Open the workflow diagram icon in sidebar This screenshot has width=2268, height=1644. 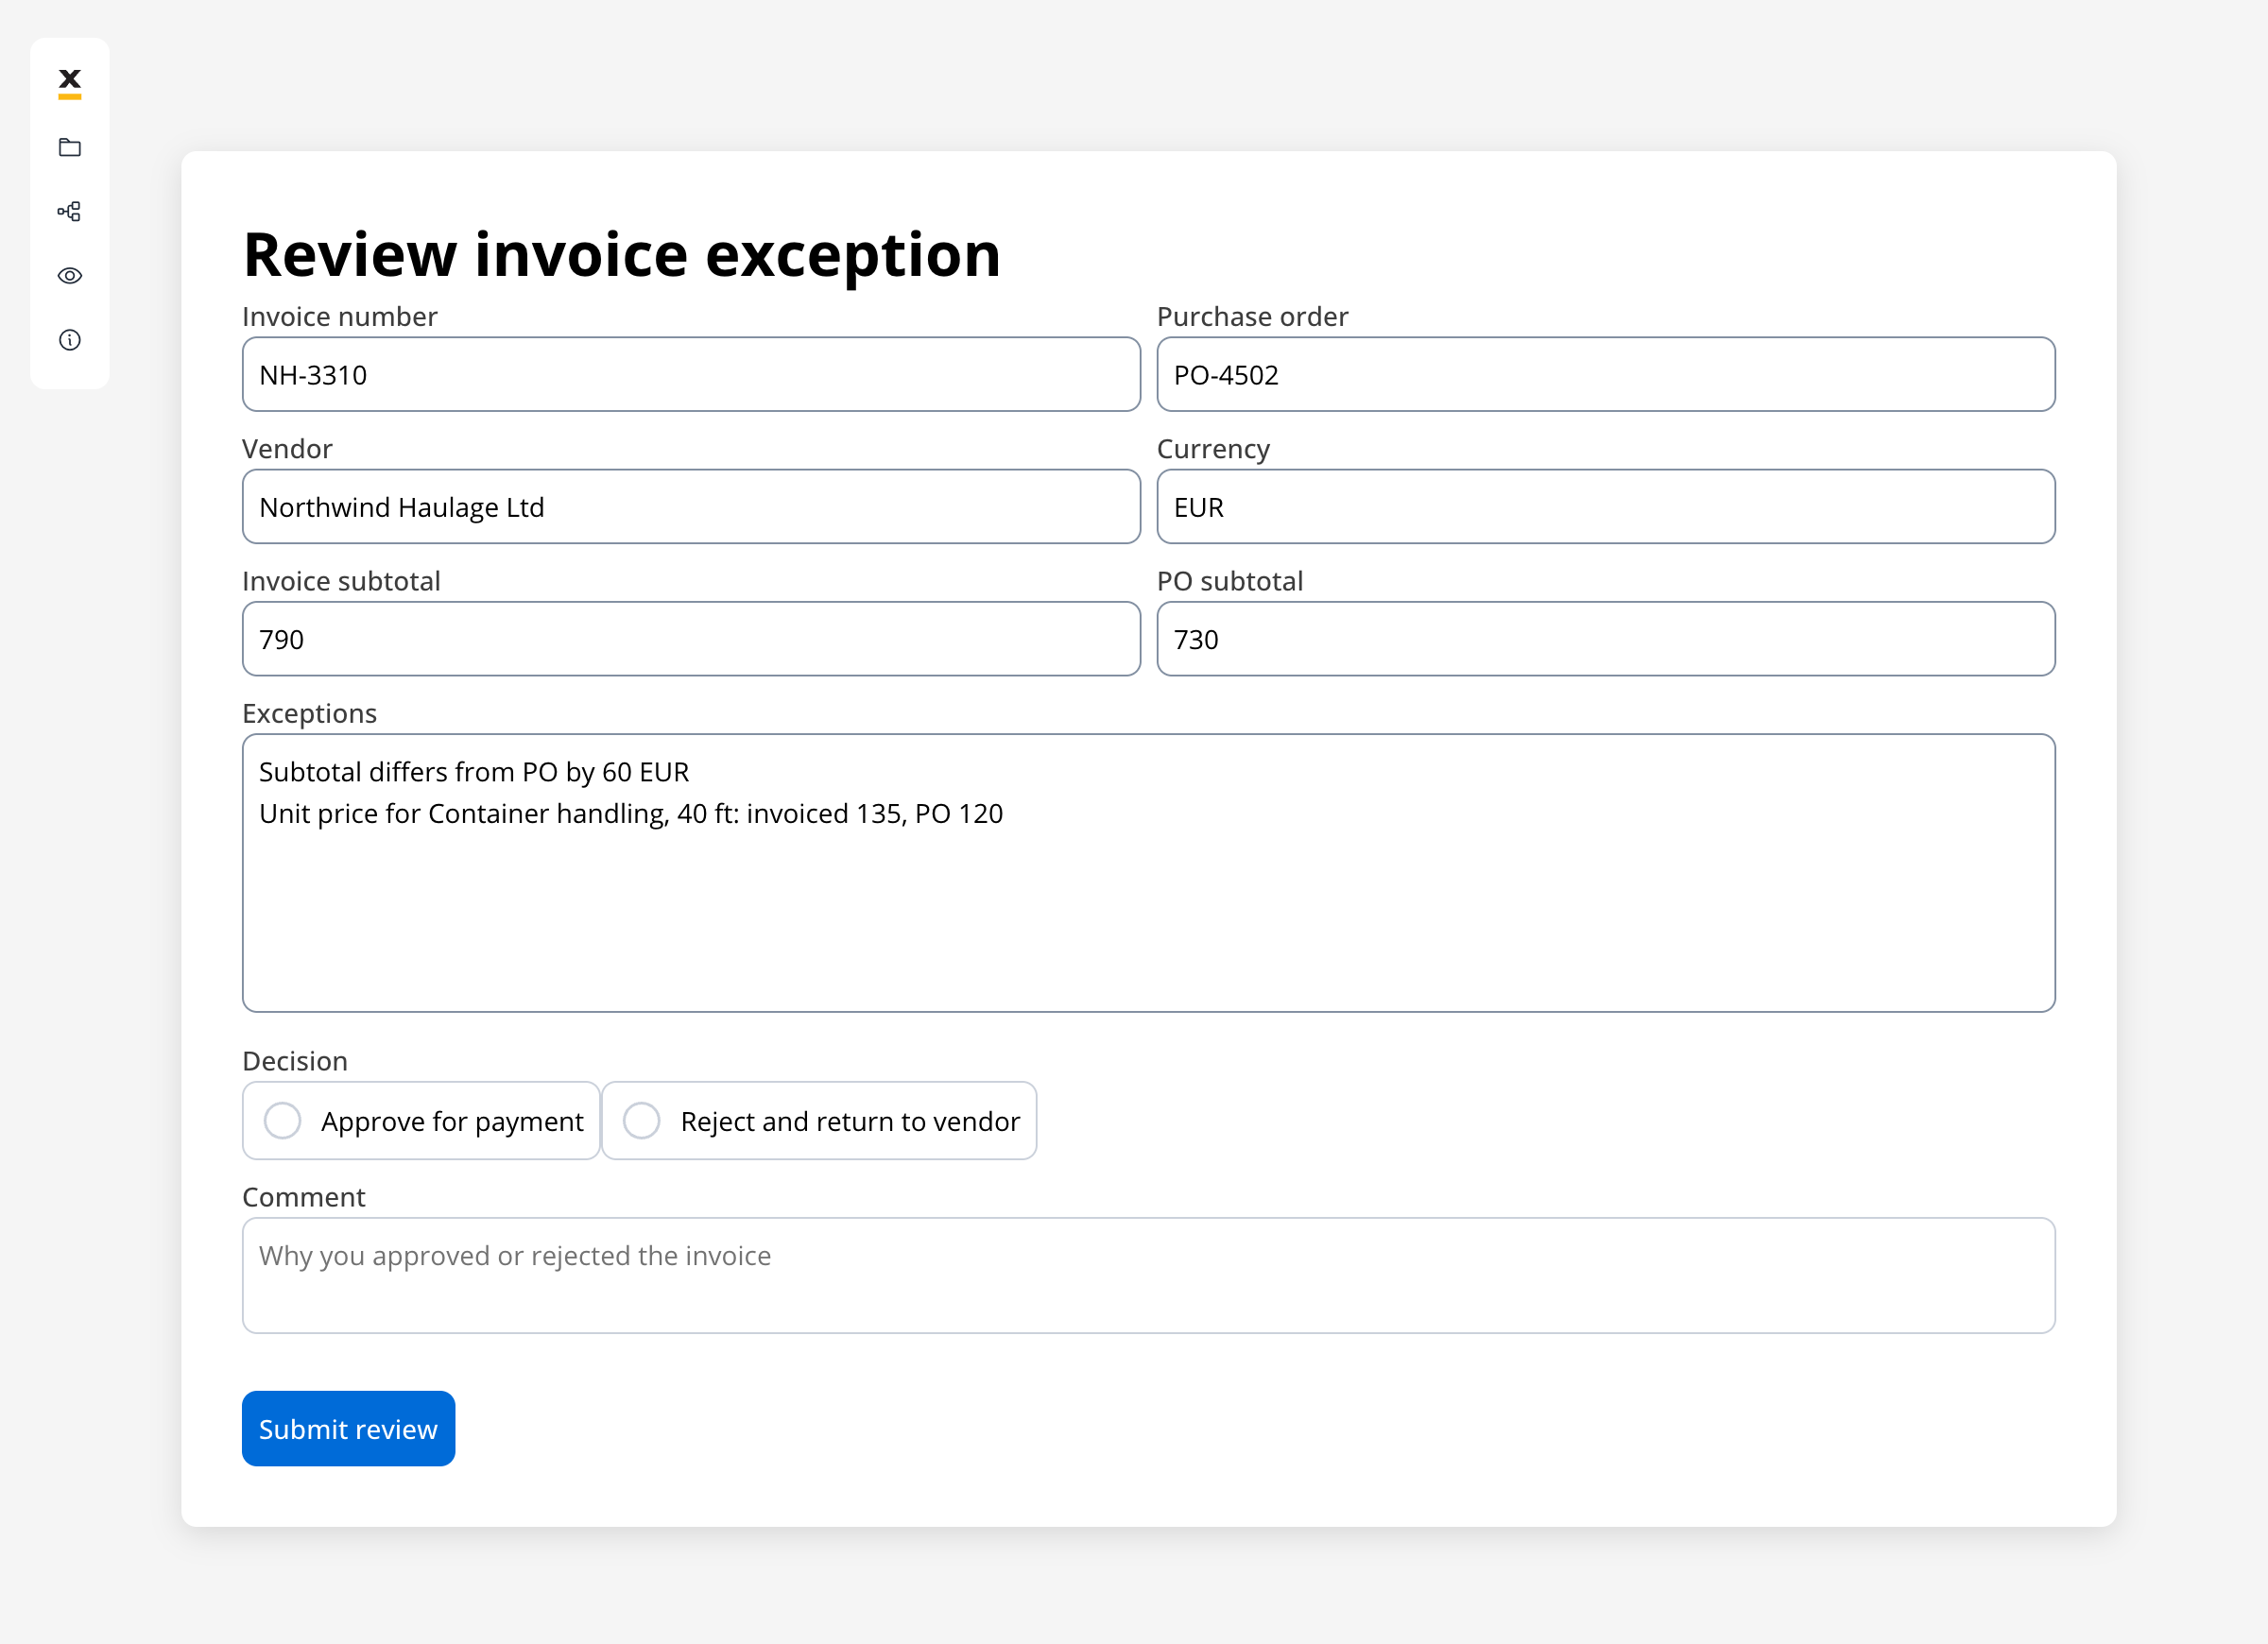point(70,211)
